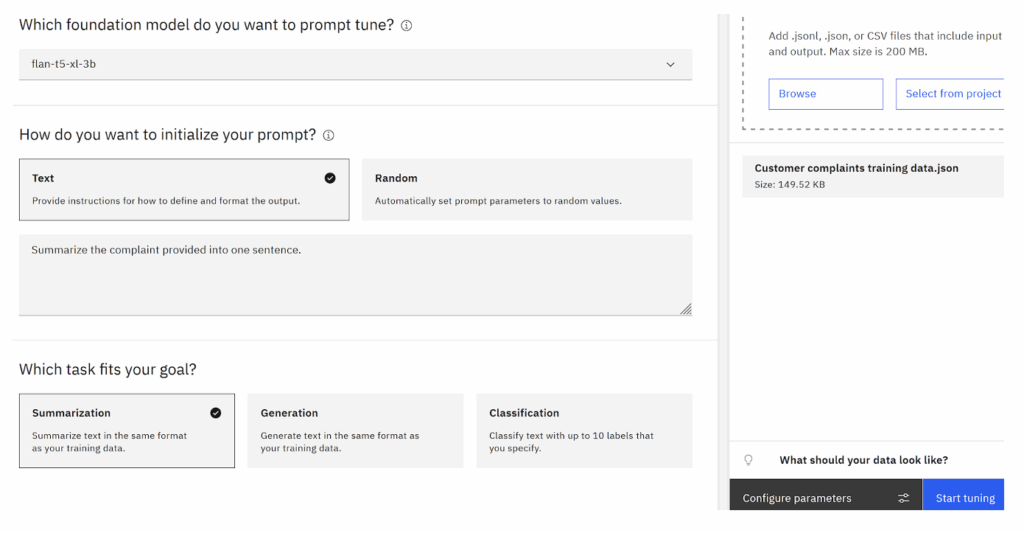Click the Size: 149.52 KB text
This screenshot has width=1024, height=533.
(x=790, y=185)
